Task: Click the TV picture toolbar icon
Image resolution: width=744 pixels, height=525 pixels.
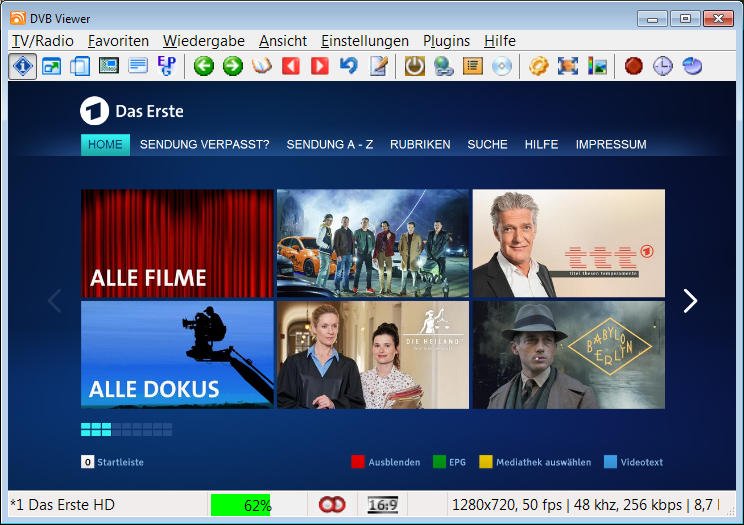Action: [x=109, y=66]
